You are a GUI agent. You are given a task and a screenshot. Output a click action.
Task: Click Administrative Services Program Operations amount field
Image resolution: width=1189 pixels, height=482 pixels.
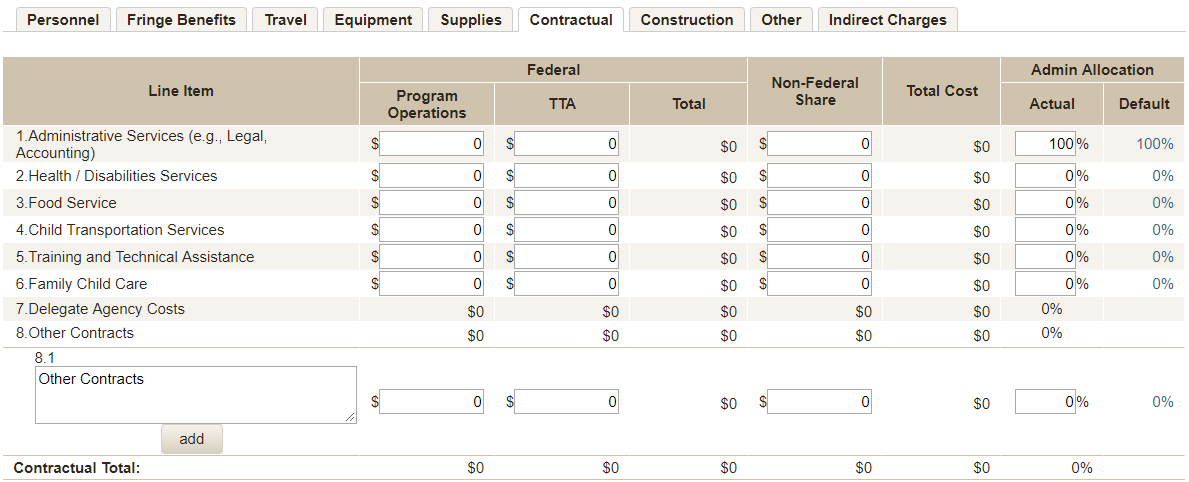(x=432, y=144)
